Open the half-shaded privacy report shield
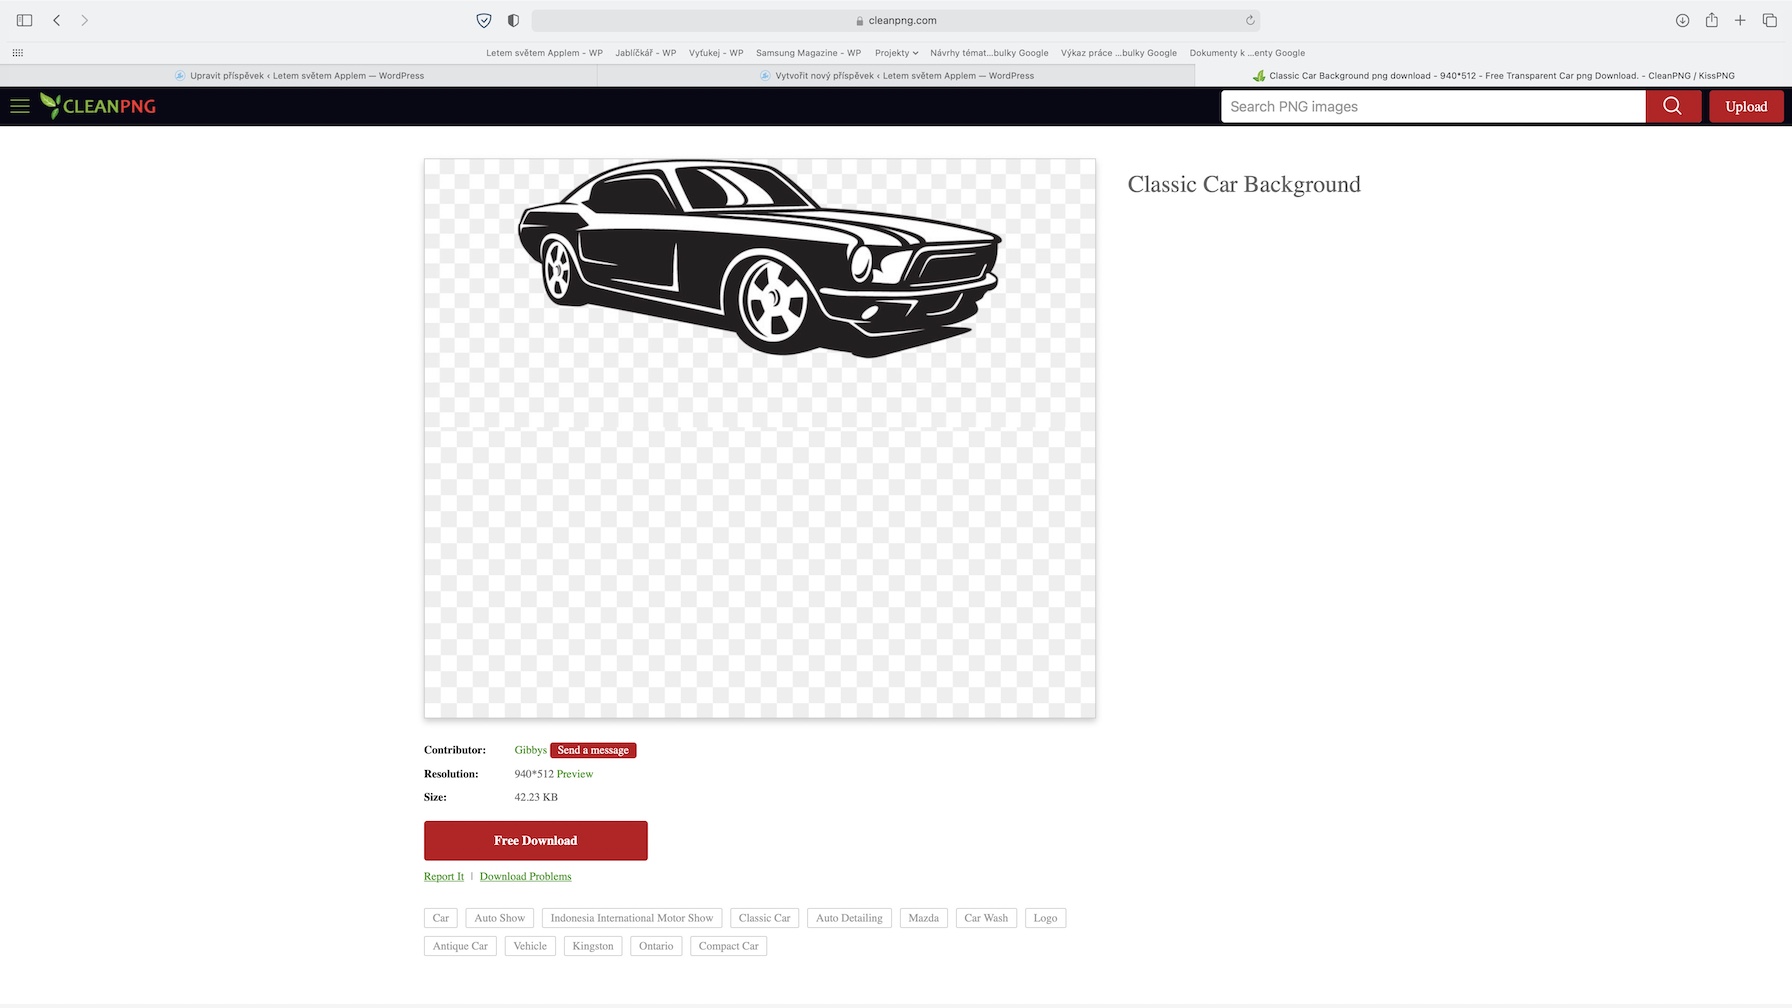This screenshot has width=1792, height=1008. 513,20
